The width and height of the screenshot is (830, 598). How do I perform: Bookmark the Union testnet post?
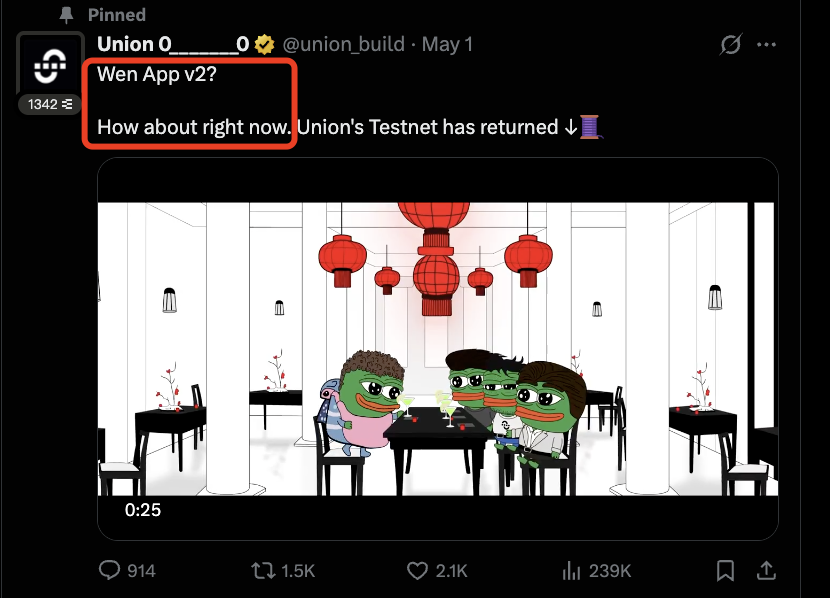click(725, 570)
